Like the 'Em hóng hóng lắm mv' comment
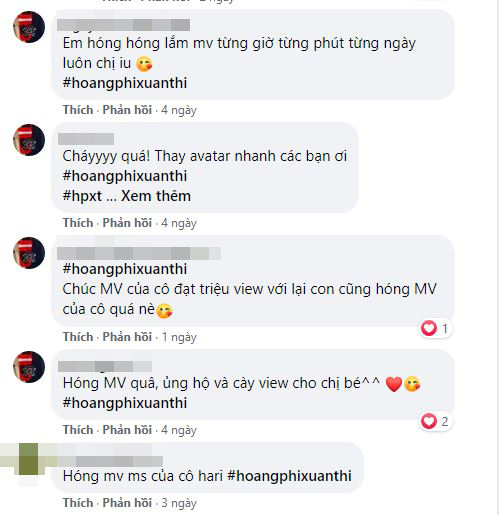Viewport: 499px width, 515px height. point(78,110)
